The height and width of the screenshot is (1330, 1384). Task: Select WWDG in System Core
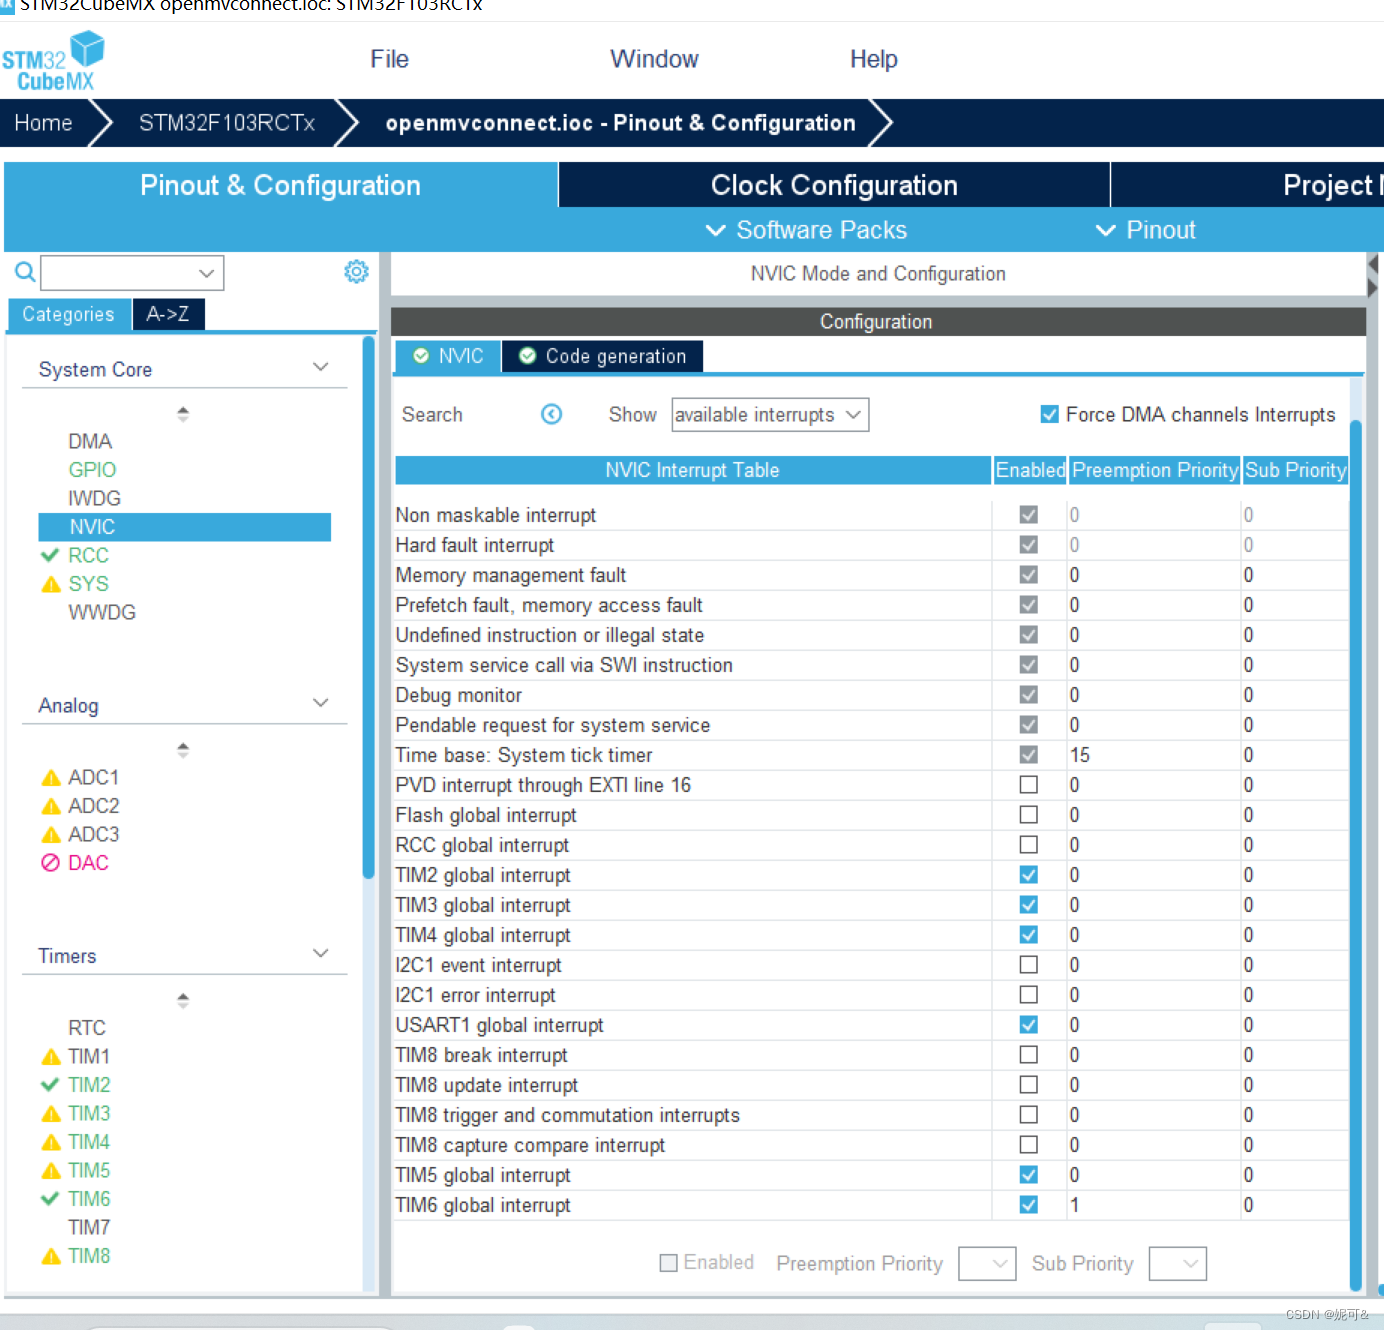(x=102, y=612)
